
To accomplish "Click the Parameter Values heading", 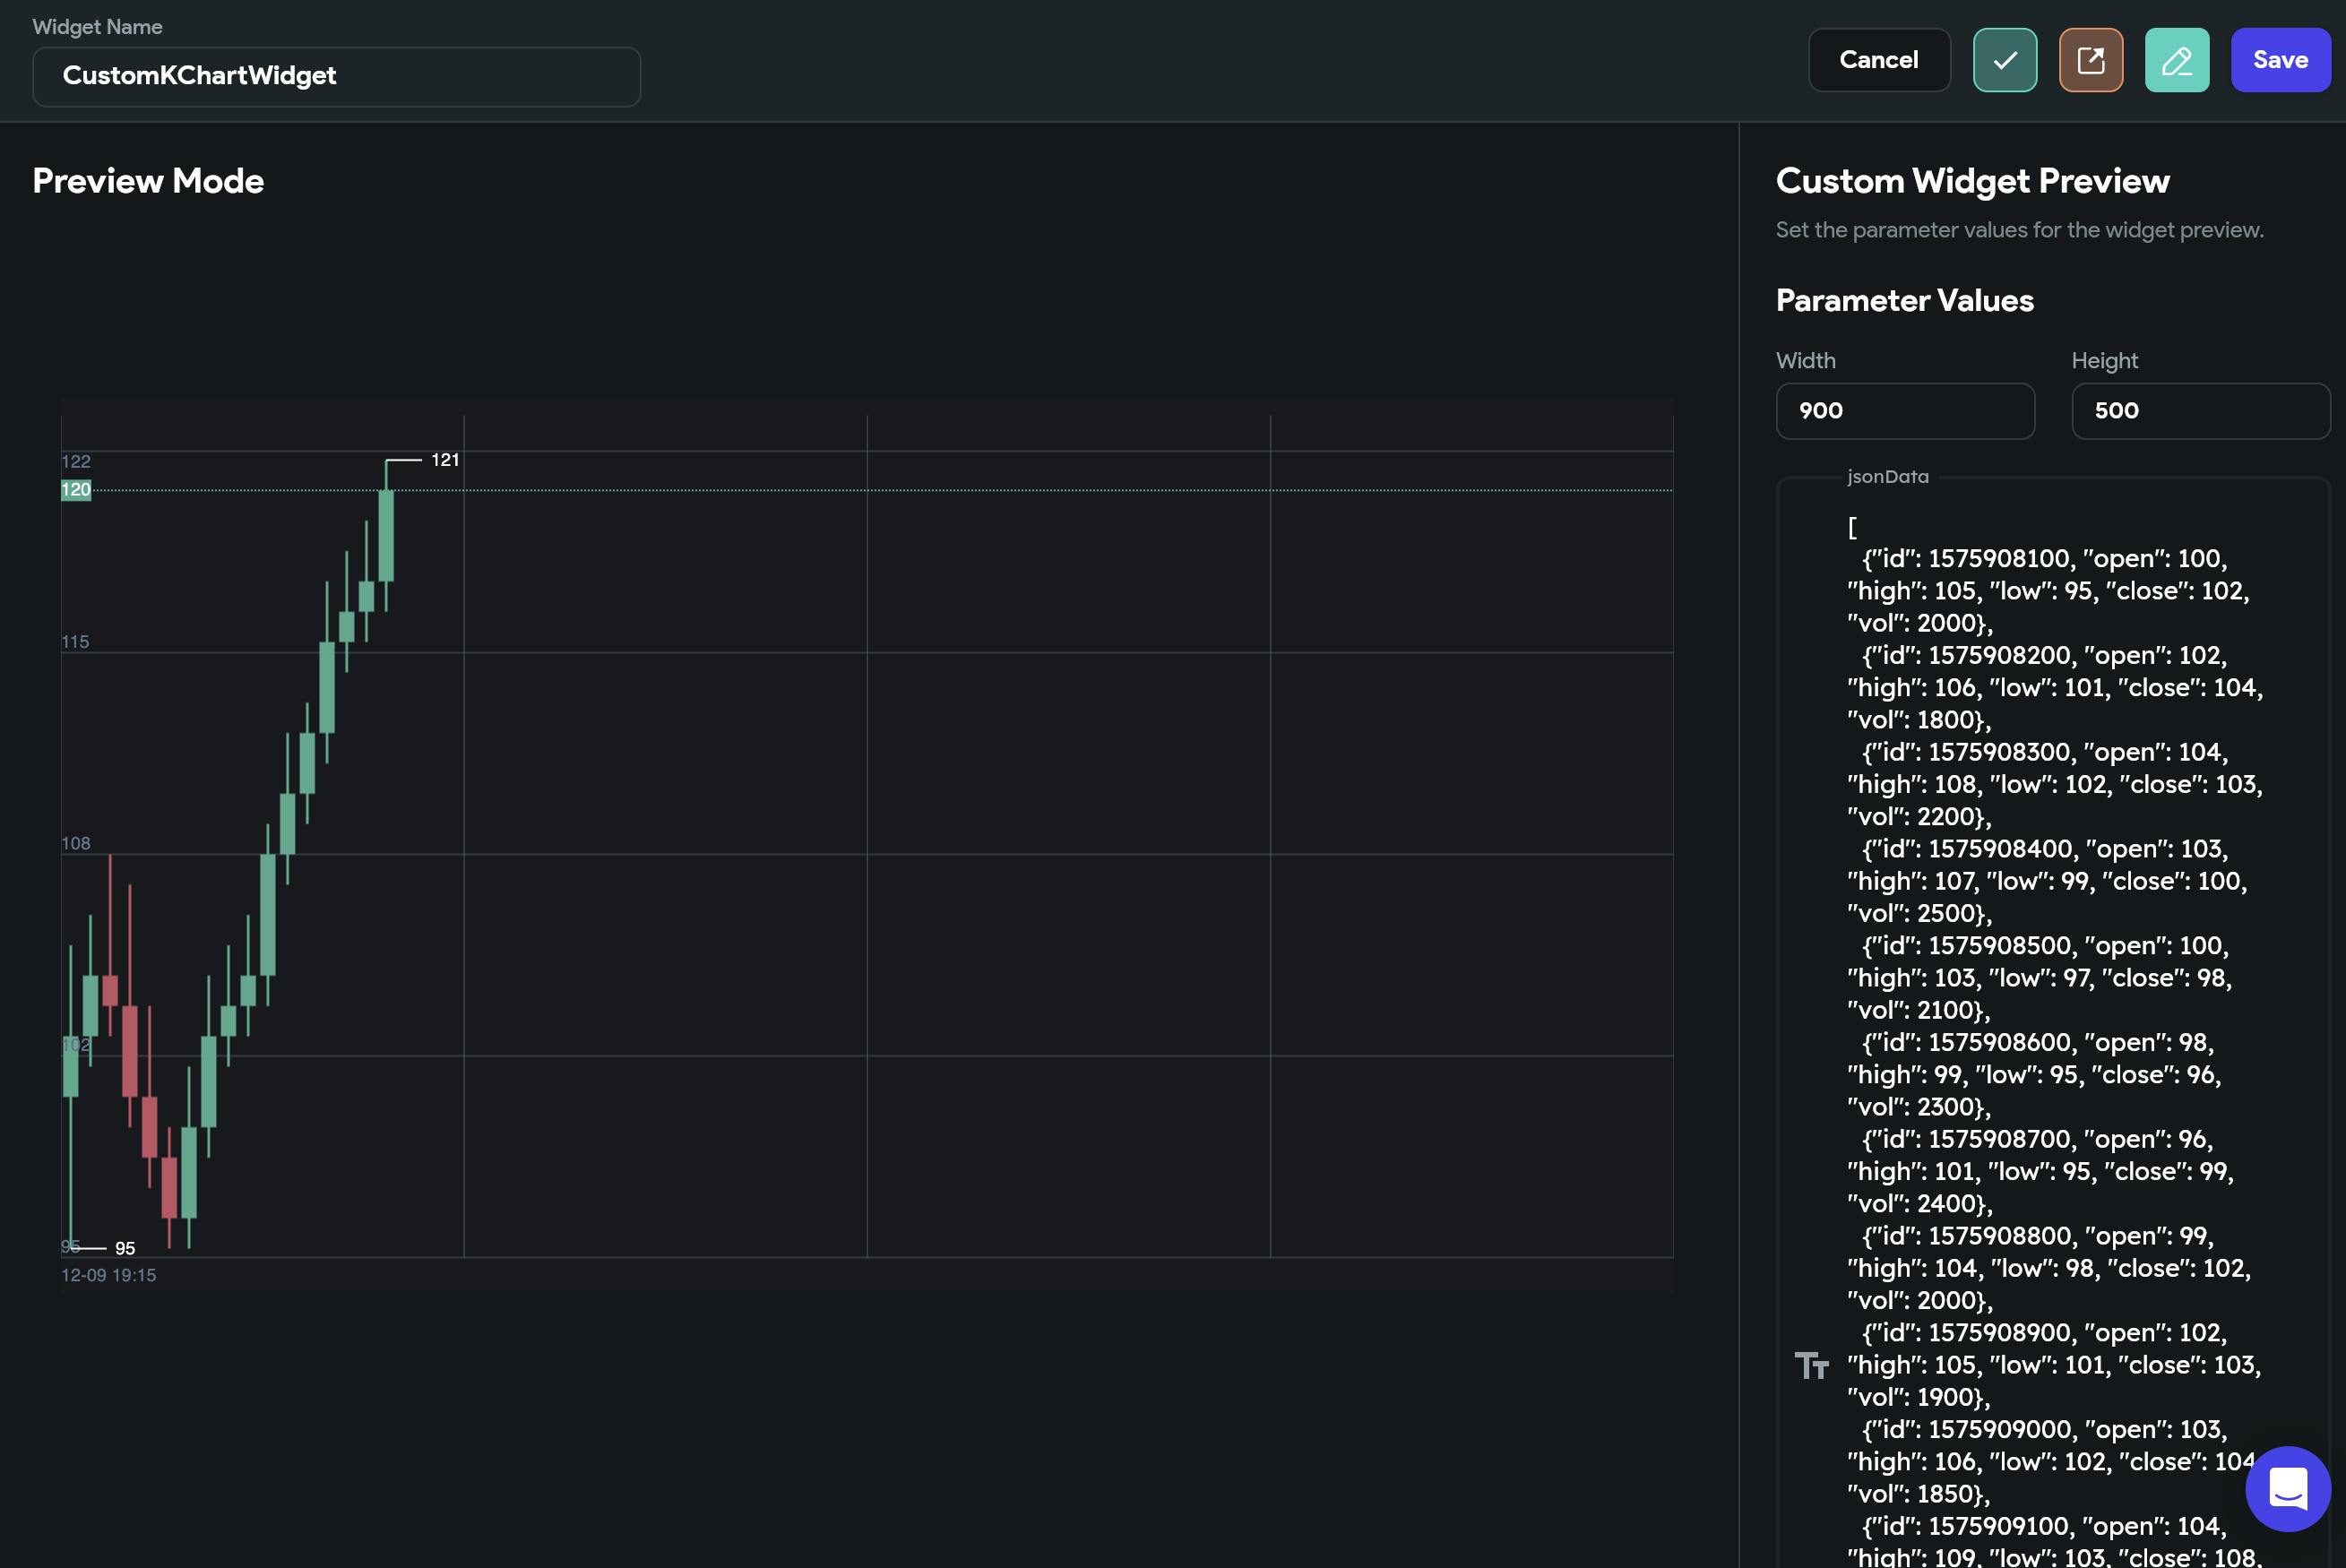I will 1904,300.
